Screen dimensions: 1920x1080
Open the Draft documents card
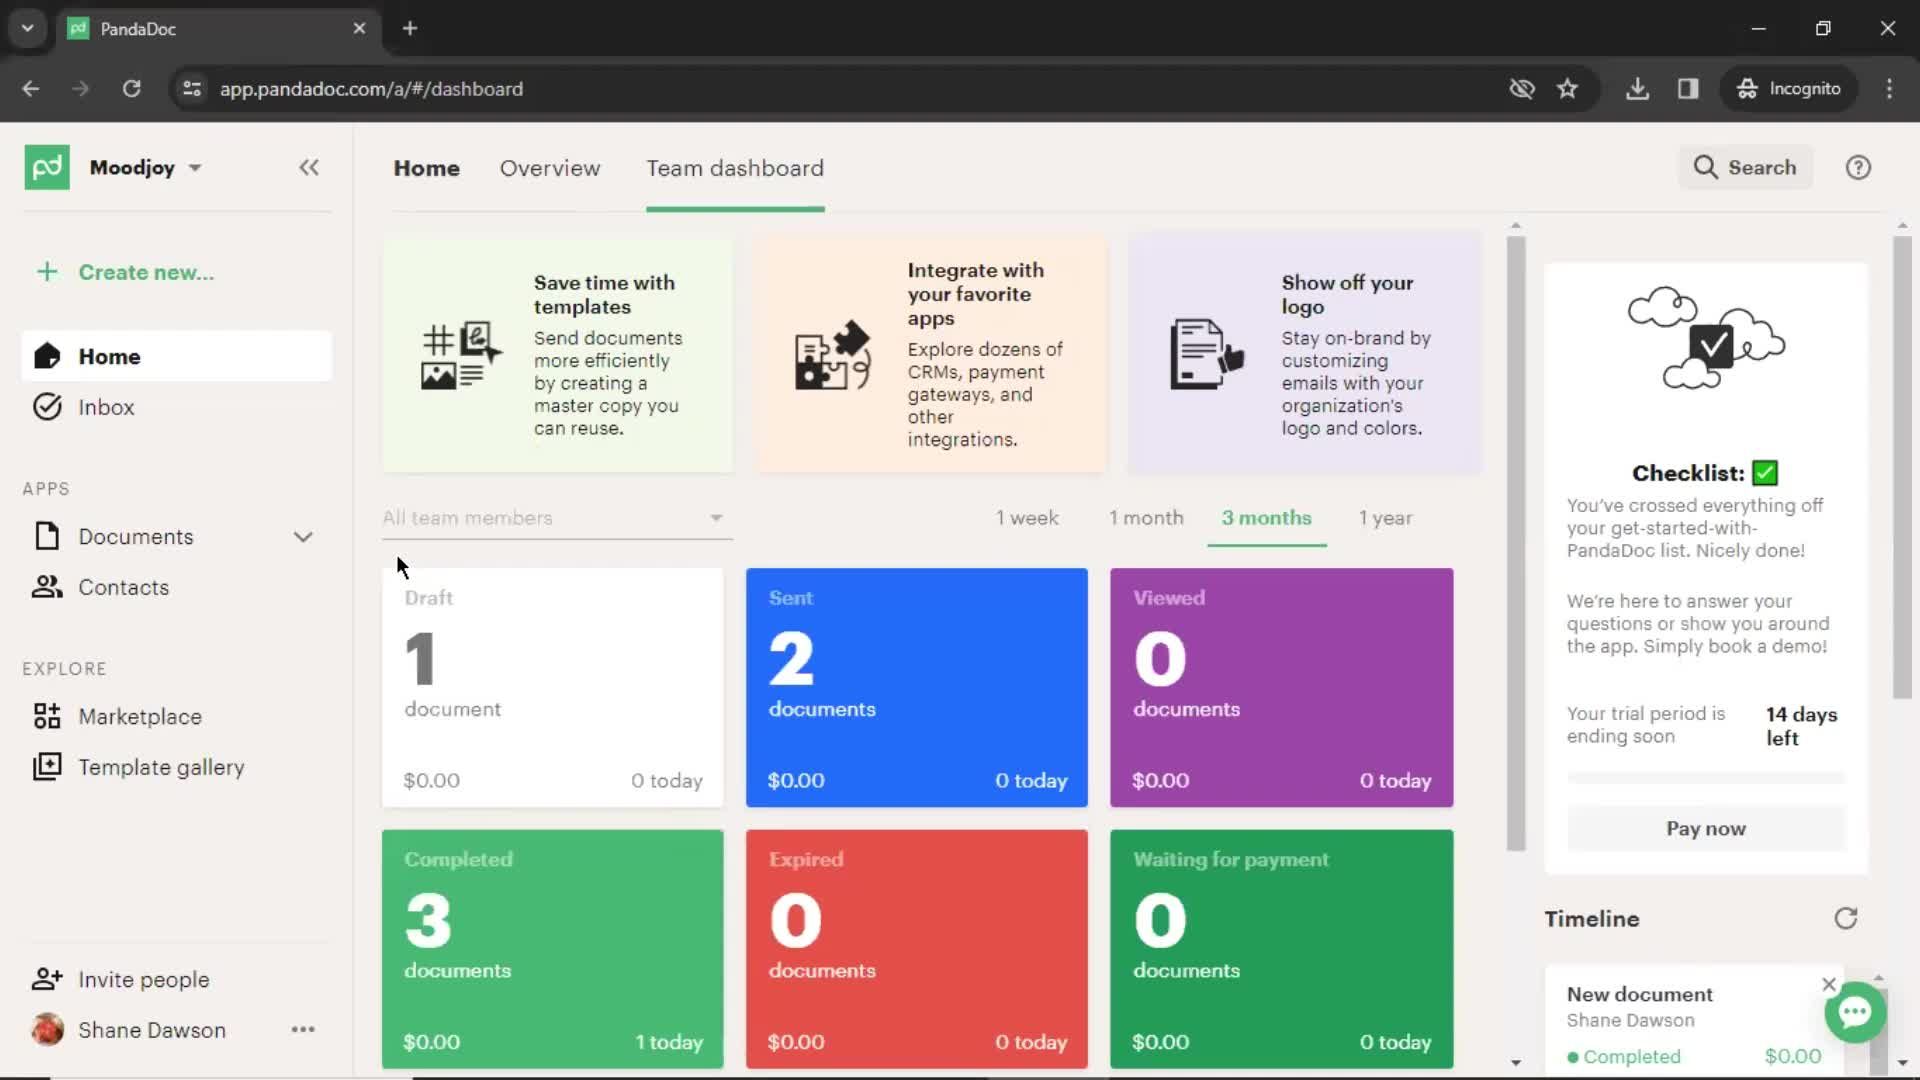pyautogui.click(x=552, y=687)
